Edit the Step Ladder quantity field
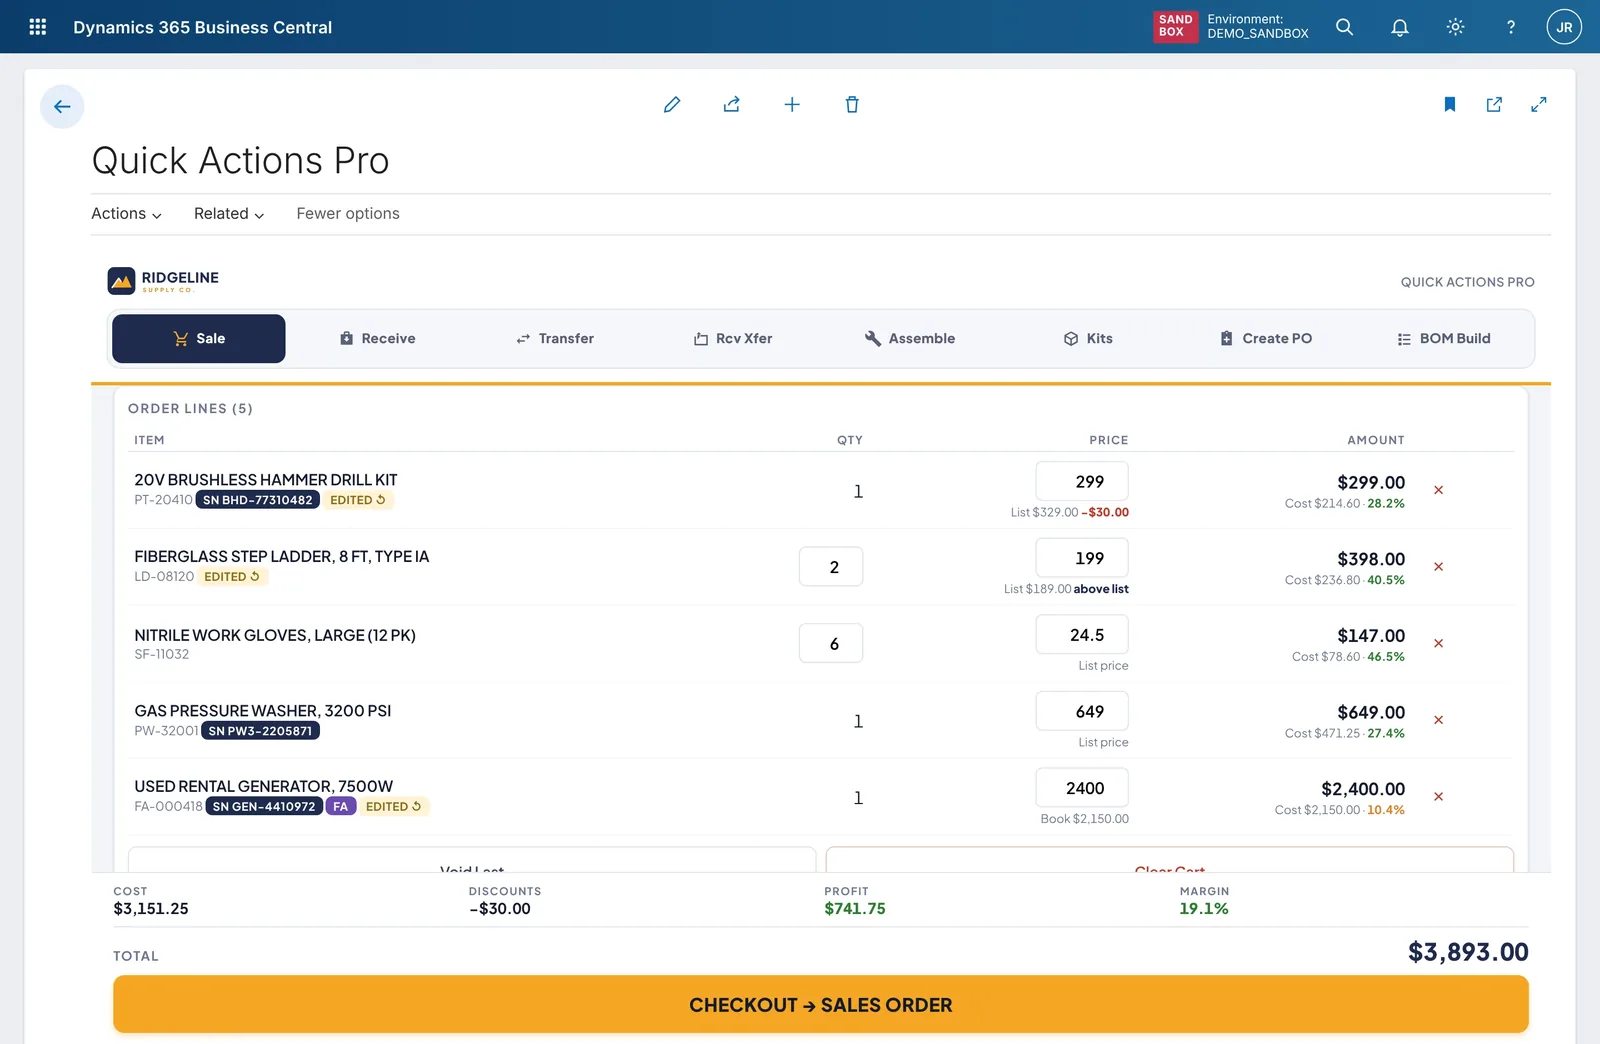The height and width of the screenshot is (1044, 1600). (831, 567)
